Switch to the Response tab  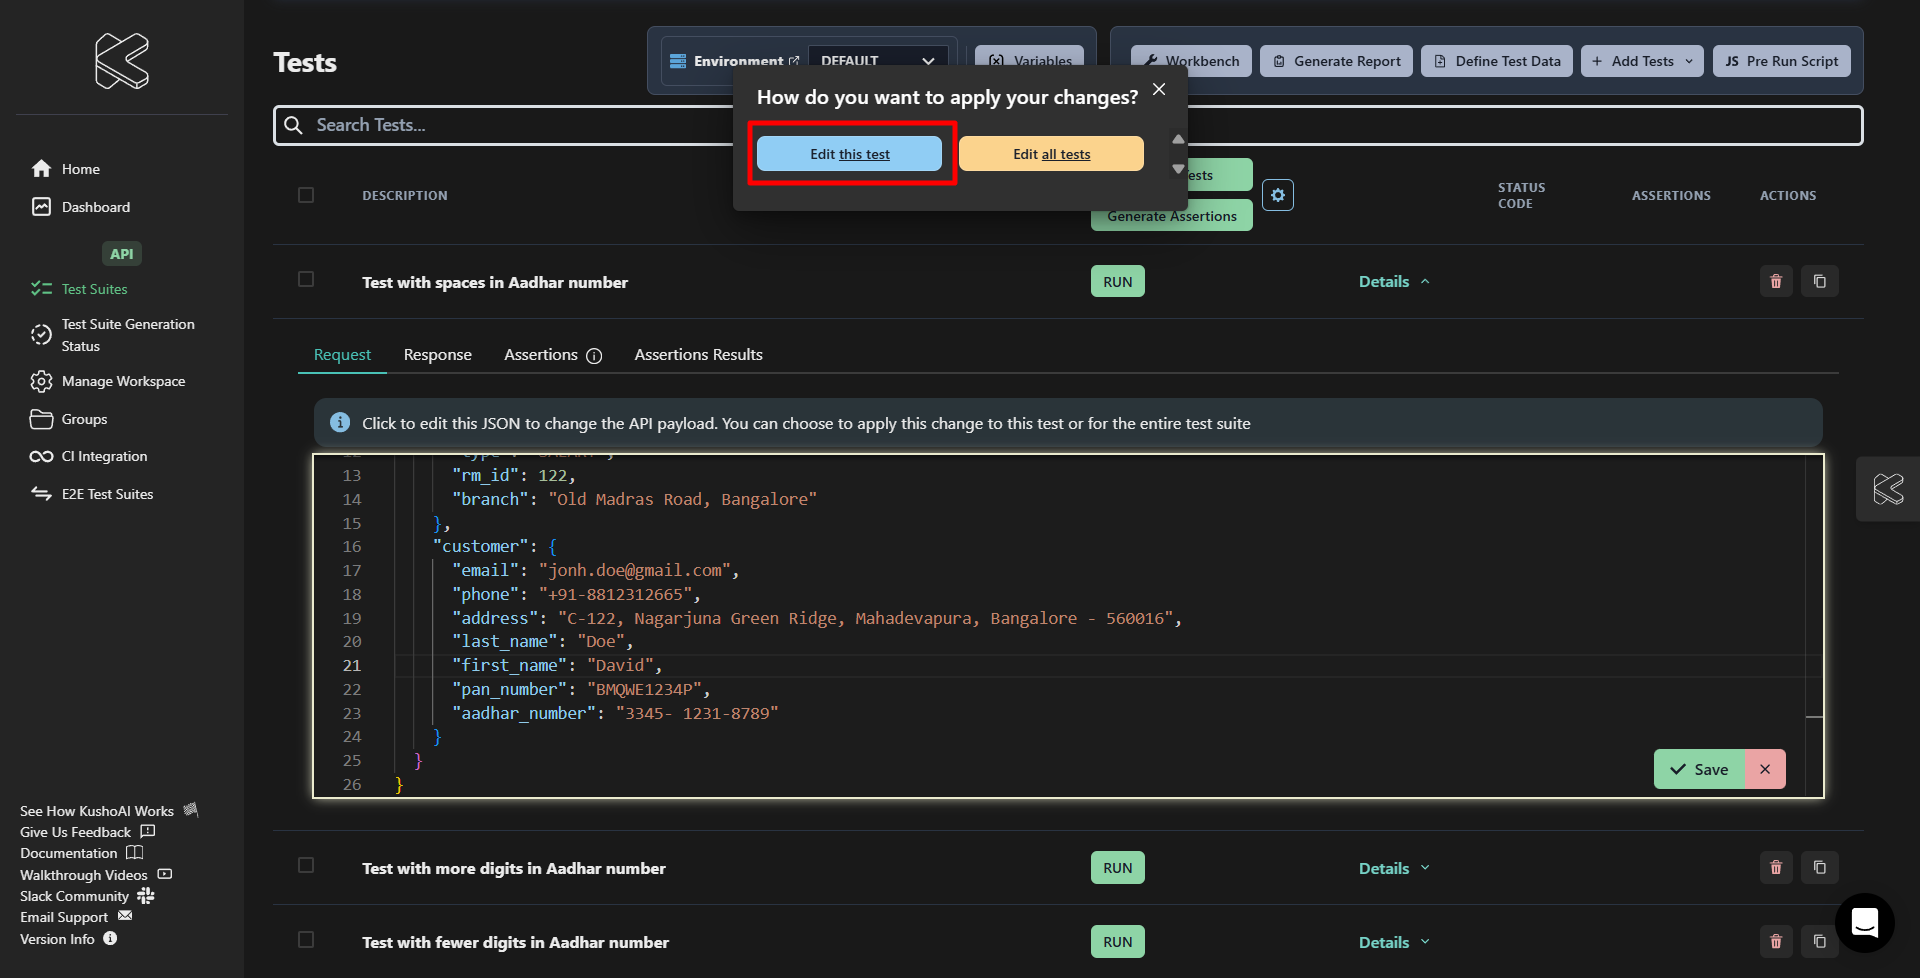(x=437, y=355)
